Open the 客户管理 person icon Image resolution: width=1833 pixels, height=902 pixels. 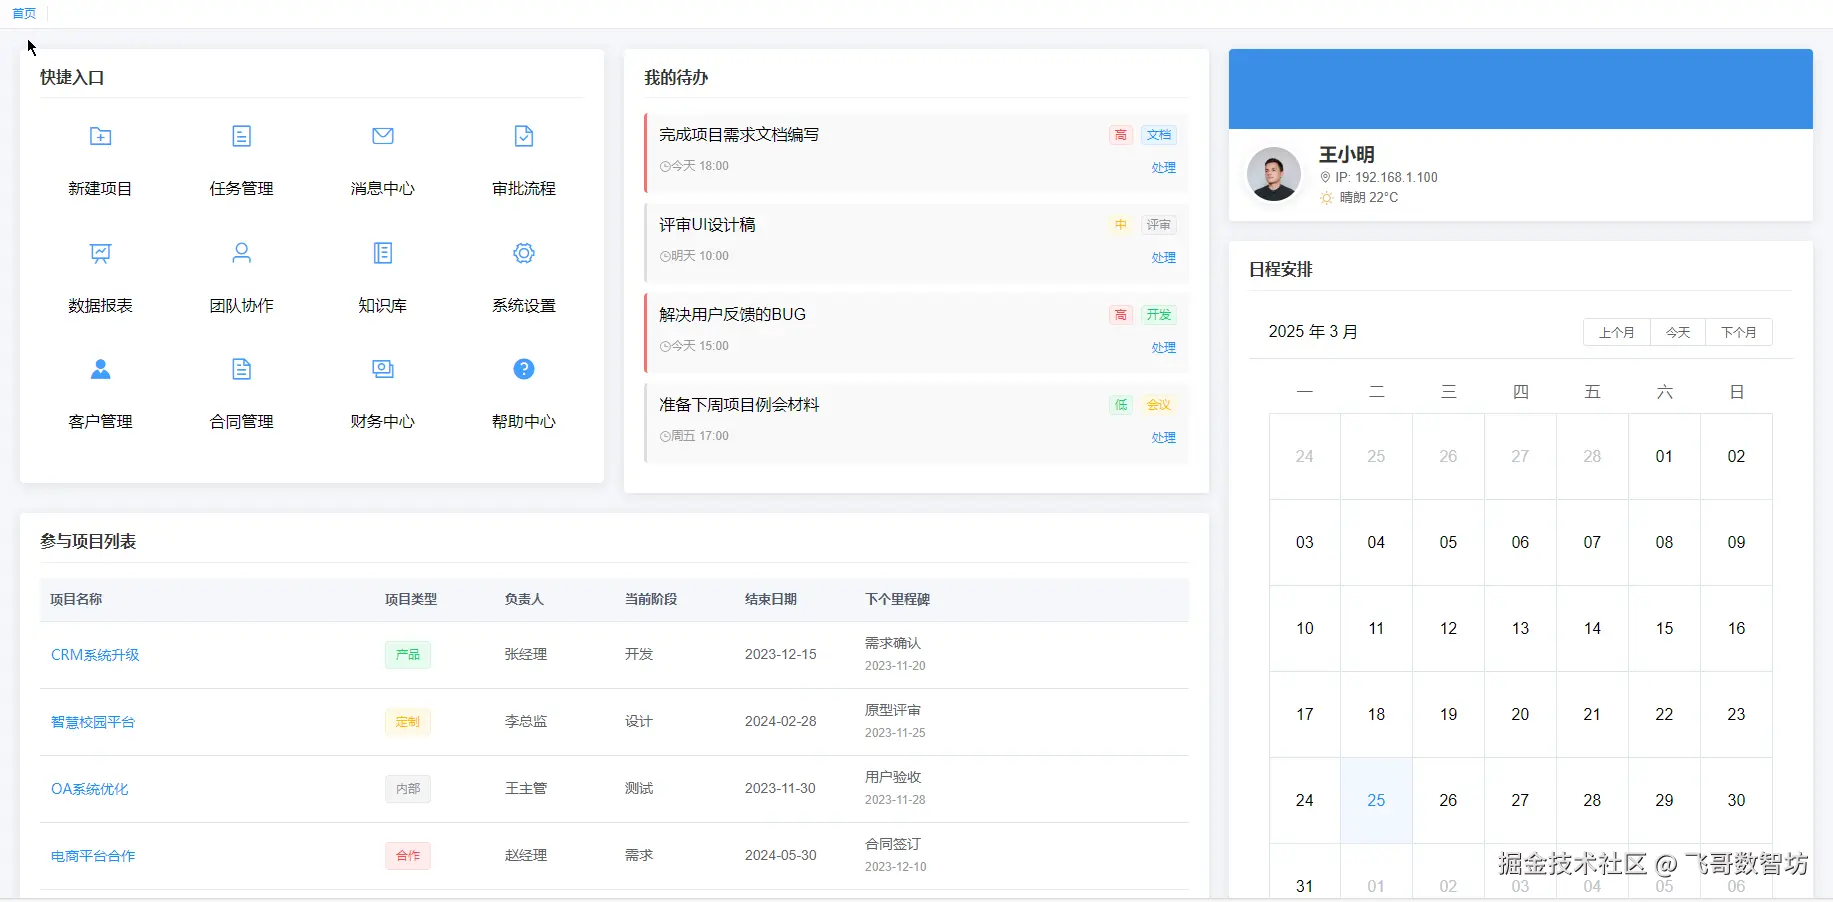[100, 369]
